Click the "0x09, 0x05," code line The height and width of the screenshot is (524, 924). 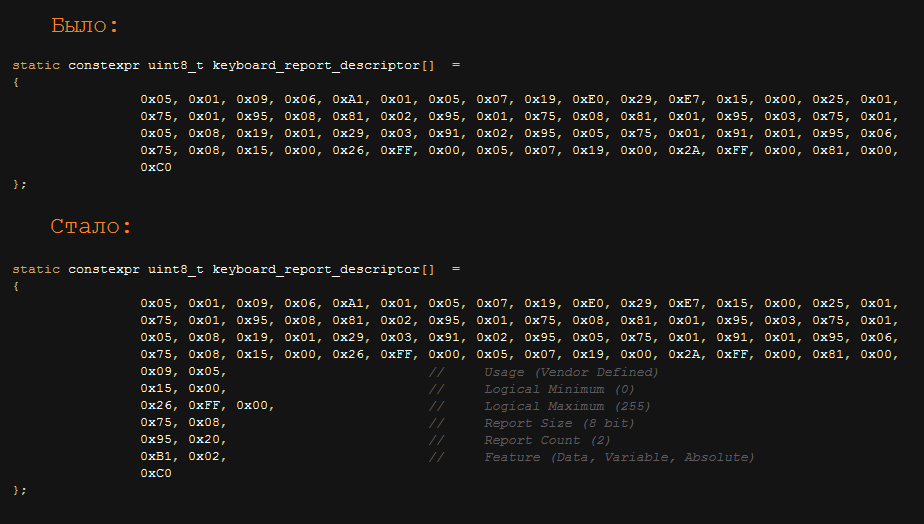tap(184, 372)
